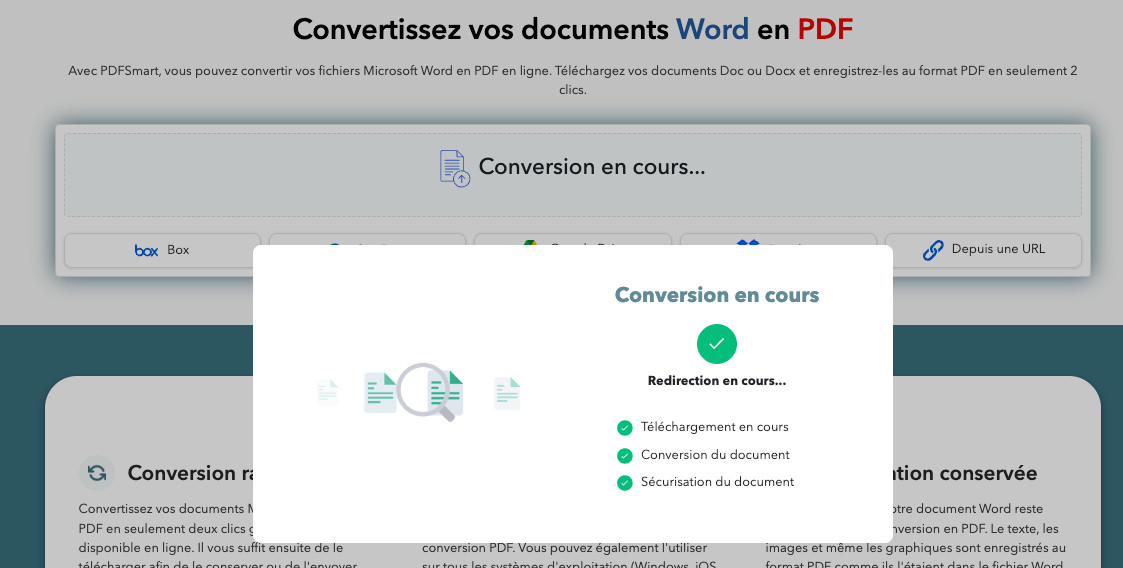
Task: Click the 'Sécurisation du document' step label
Action: (717, 482)
